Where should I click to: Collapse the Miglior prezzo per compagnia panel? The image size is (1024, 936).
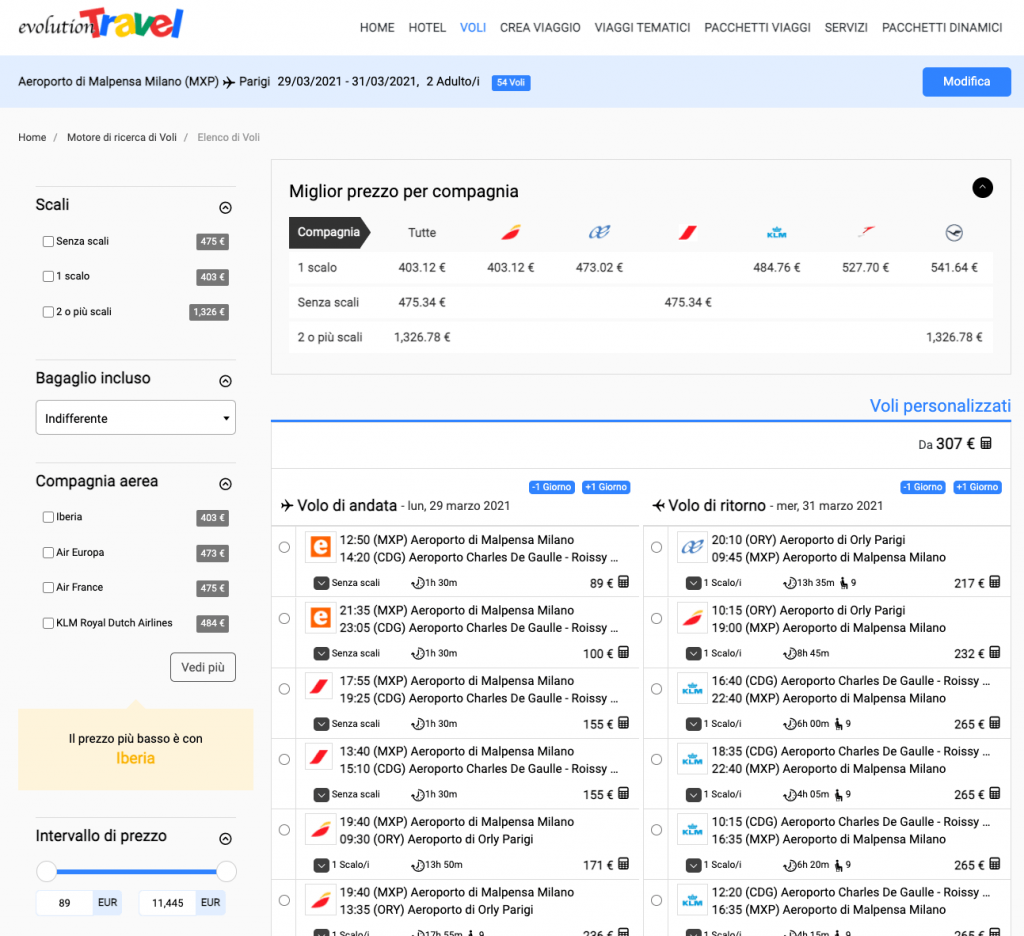pos(982,187)
